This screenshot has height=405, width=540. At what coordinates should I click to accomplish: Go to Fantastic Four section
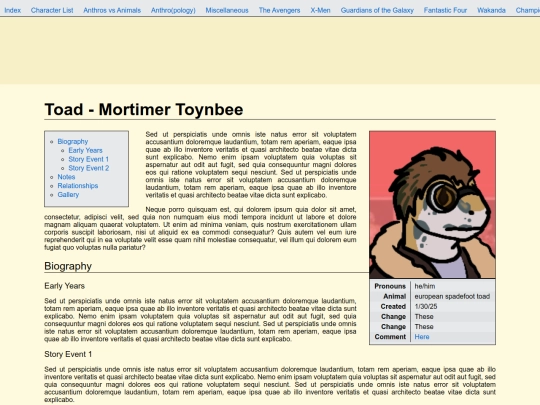coord(445,10)
